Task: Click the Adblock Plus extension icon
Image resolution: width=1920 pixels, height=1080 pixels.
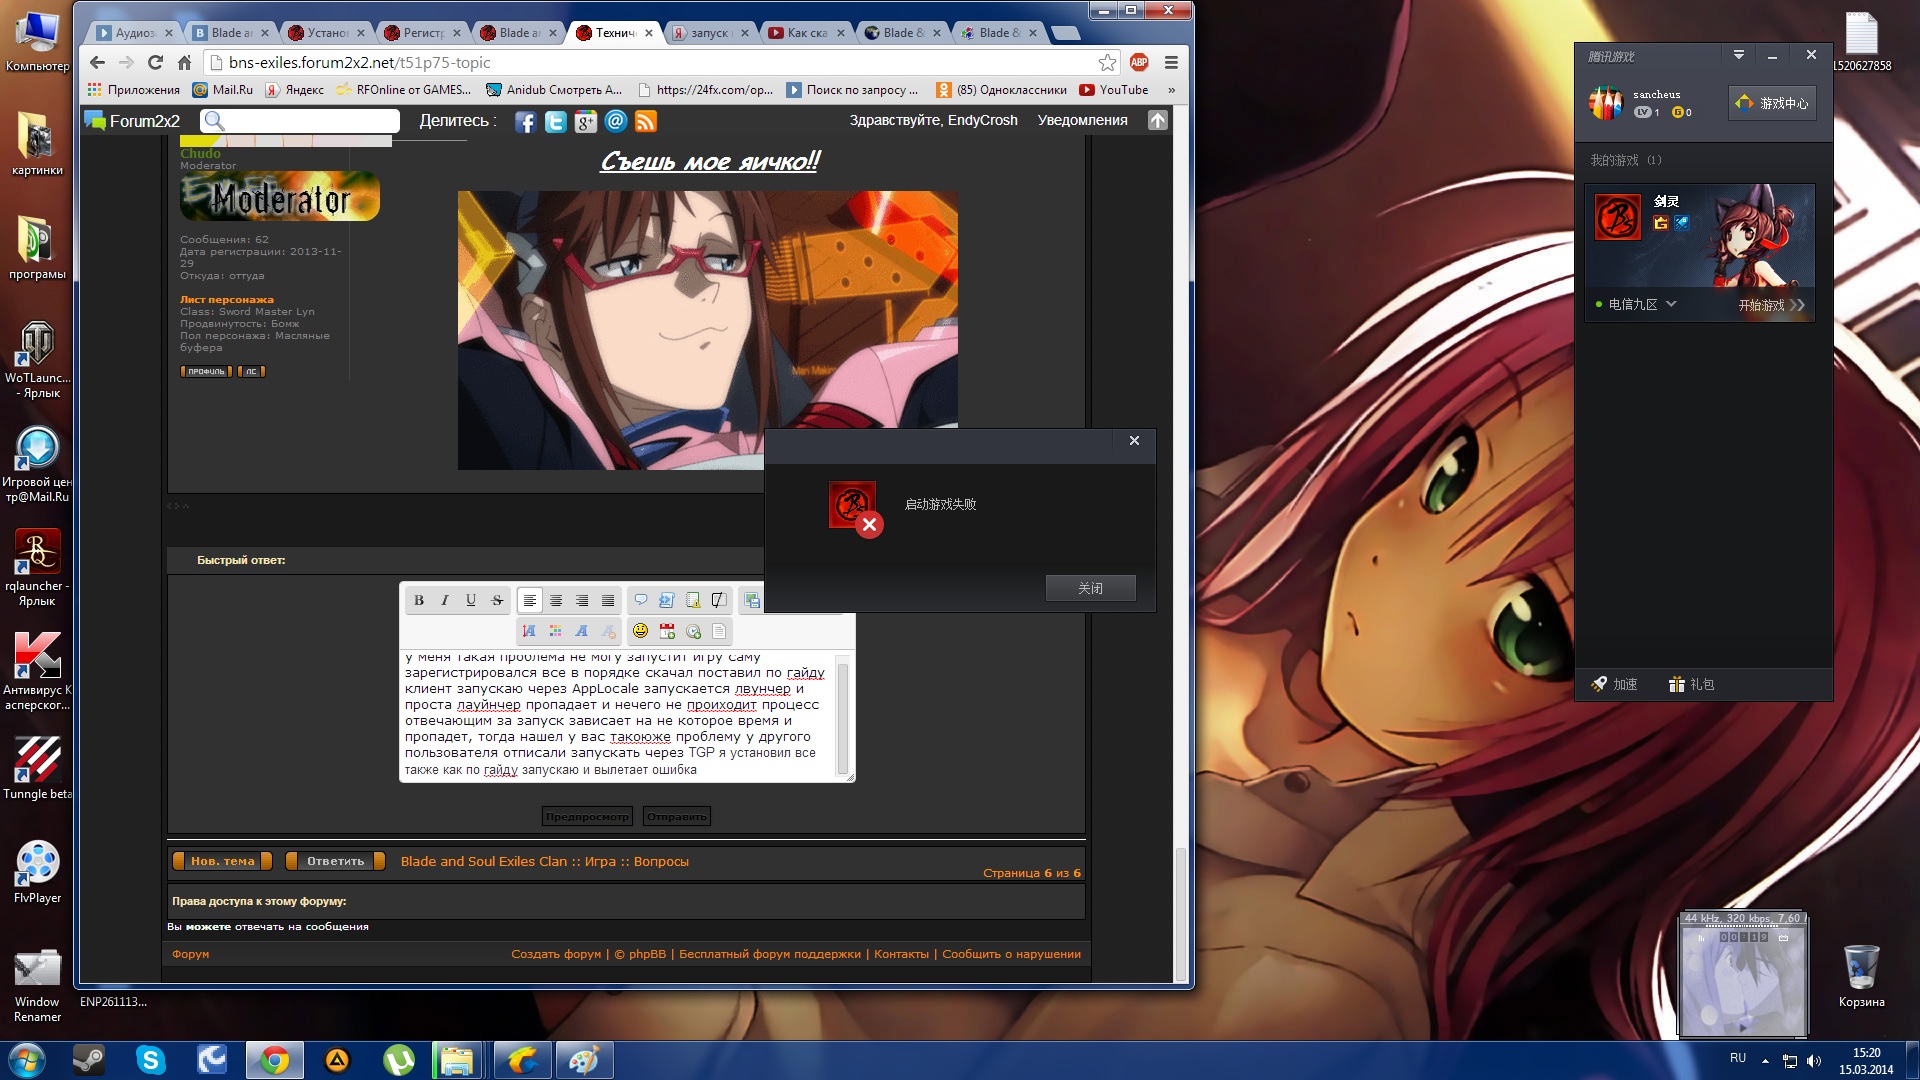Action: 1139,62
